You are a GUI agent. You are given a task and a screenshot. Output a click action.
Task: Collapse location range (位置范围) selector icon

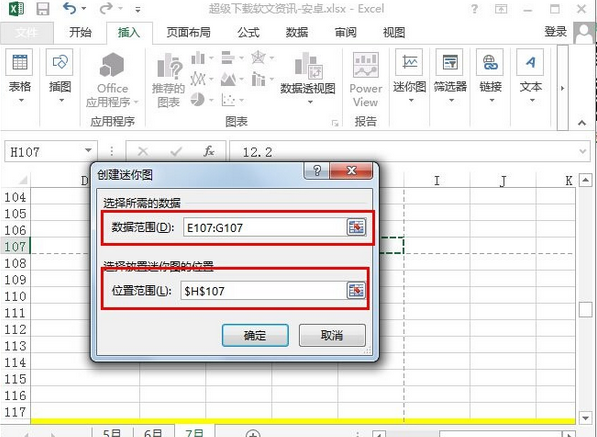(x=356, y=290)
